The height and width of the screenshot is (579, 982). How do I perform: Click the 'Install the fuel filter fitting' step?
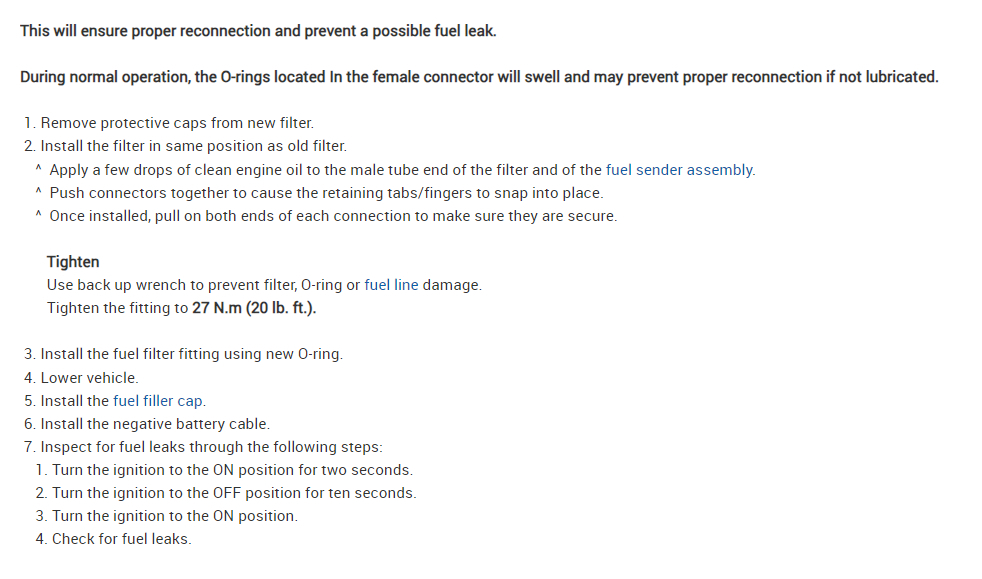[x=190, y=355]
